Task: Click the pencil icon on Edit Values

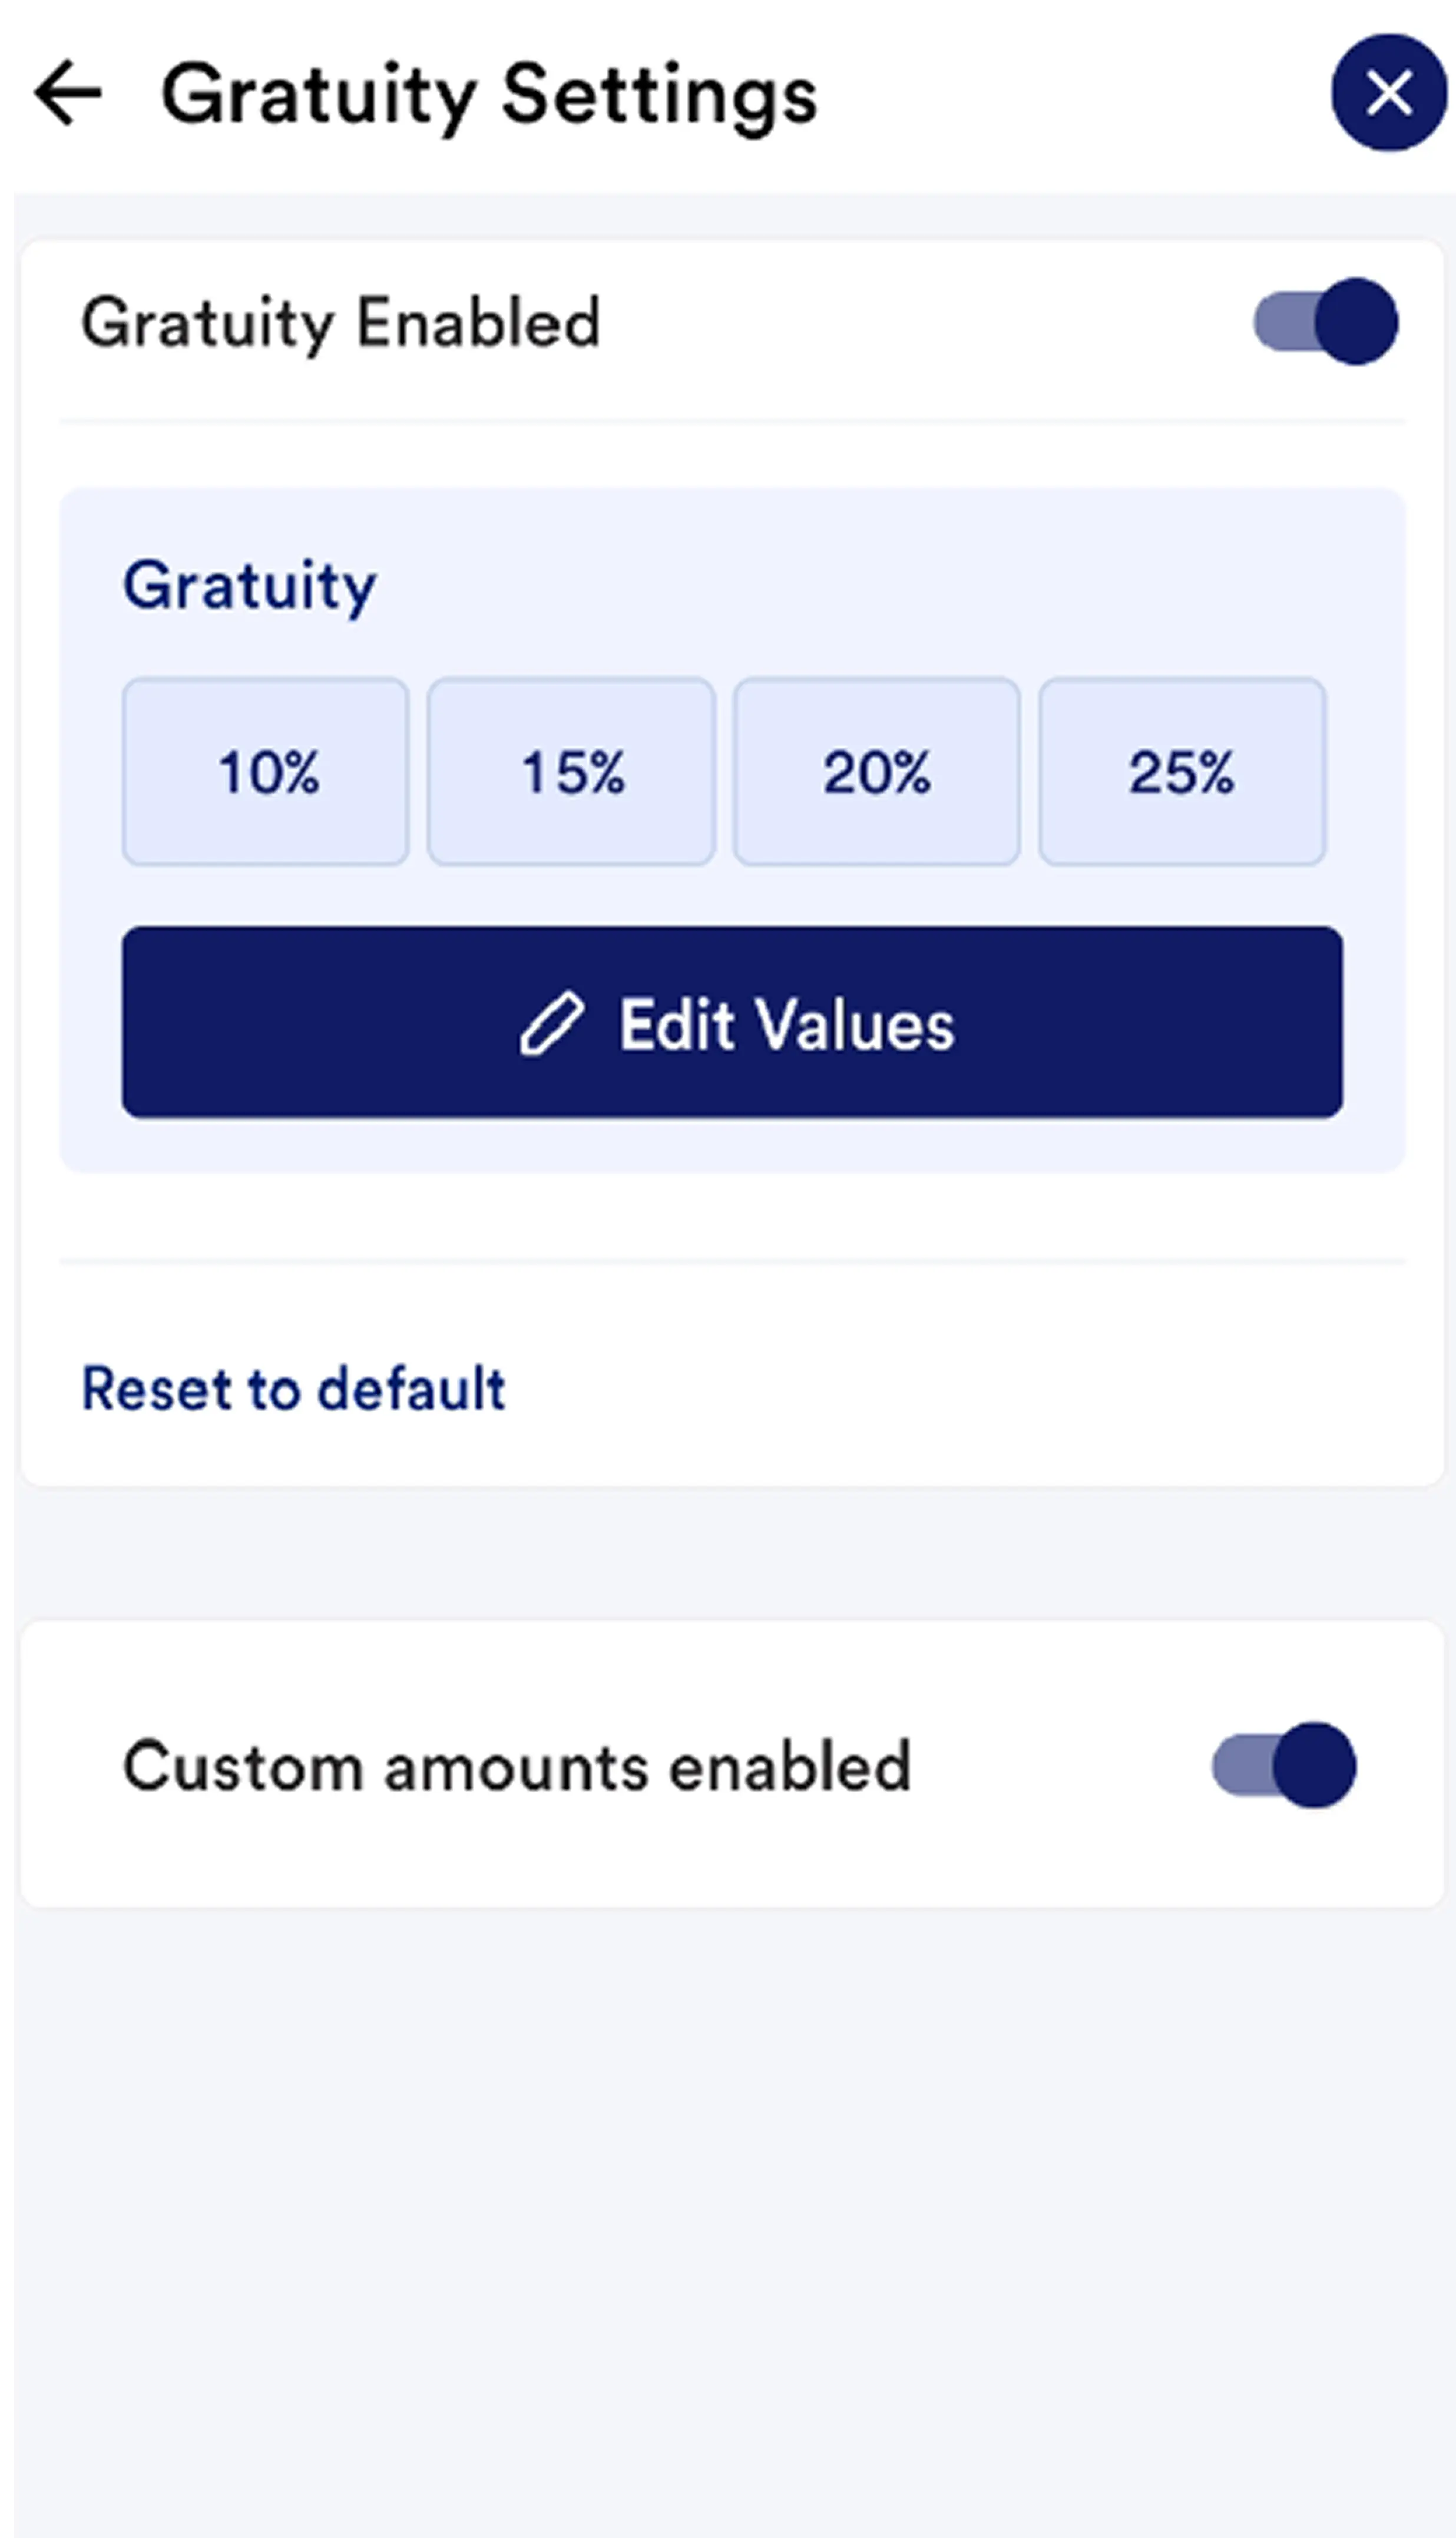Action: tap(551, 1023)
